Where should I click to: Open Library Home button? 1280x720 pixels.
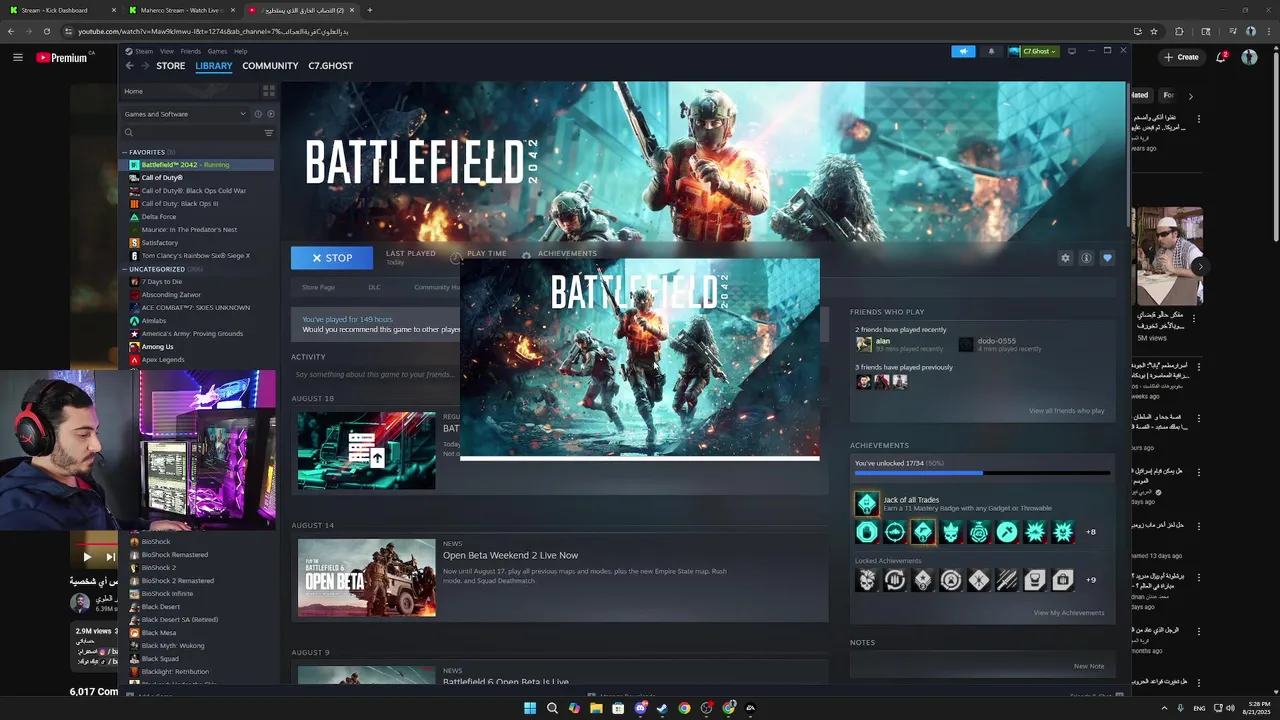[189, 91]
